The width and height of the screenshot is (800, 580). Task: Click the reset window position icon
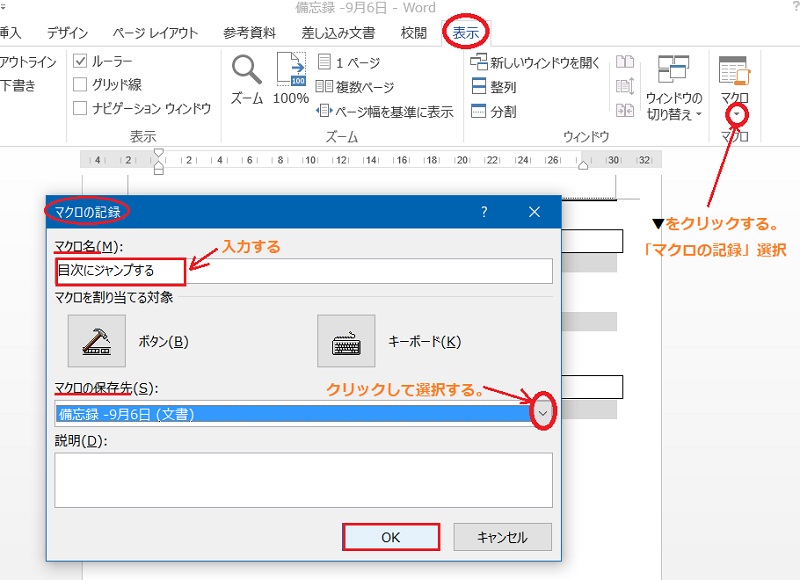625,110
